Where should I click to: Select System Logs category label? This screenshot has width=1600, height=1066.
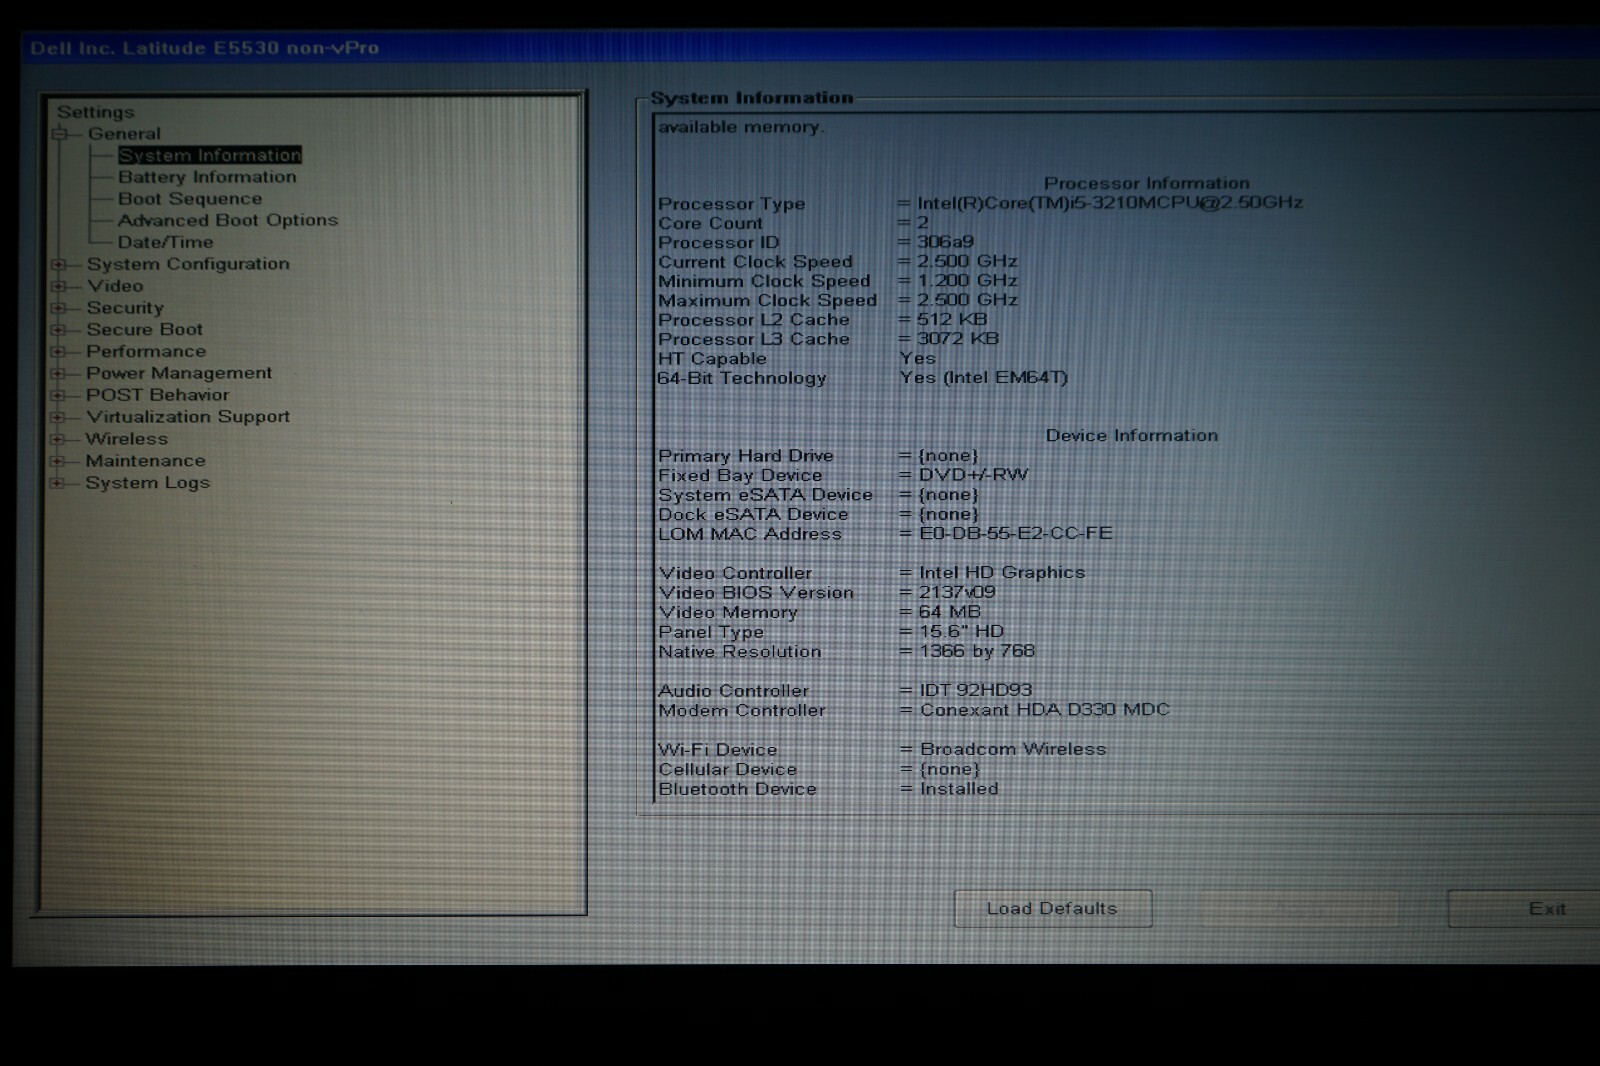[x=148, y=483]
